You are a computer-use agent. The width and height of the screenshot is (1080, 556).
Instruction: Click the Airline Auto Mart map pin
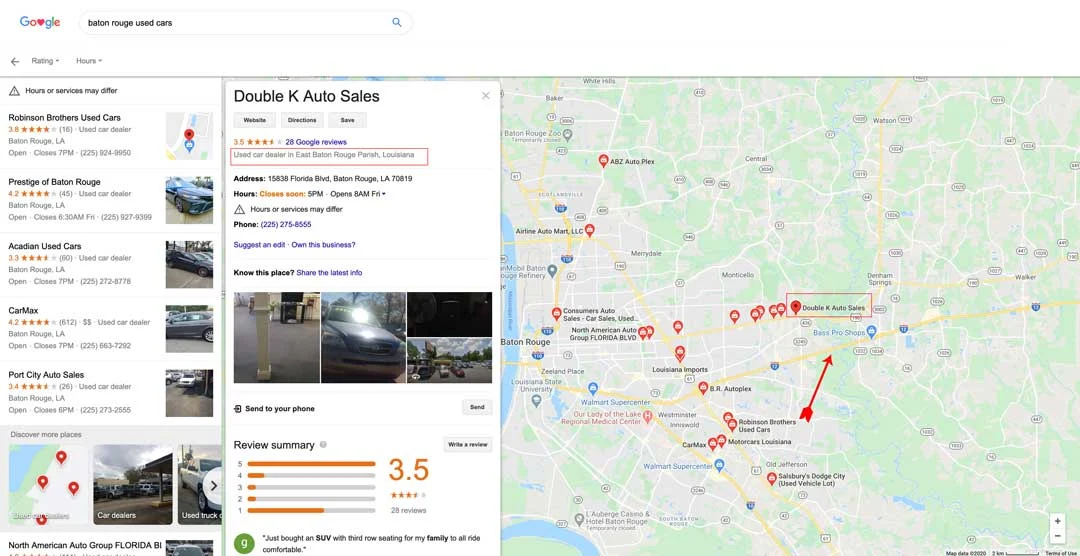pos(590,230)
